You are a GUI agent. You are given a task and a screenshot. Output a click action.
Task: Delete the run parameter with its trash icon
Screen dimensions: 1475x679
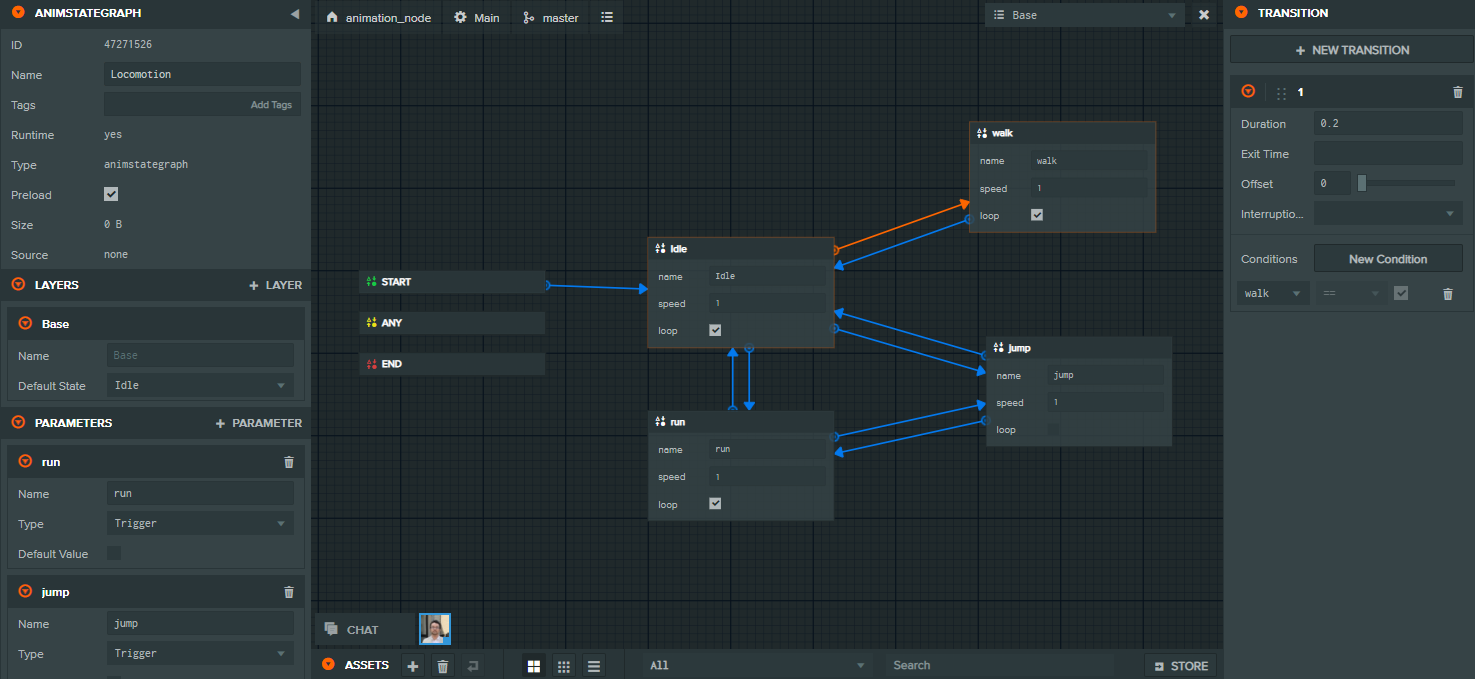pos(289,461)
